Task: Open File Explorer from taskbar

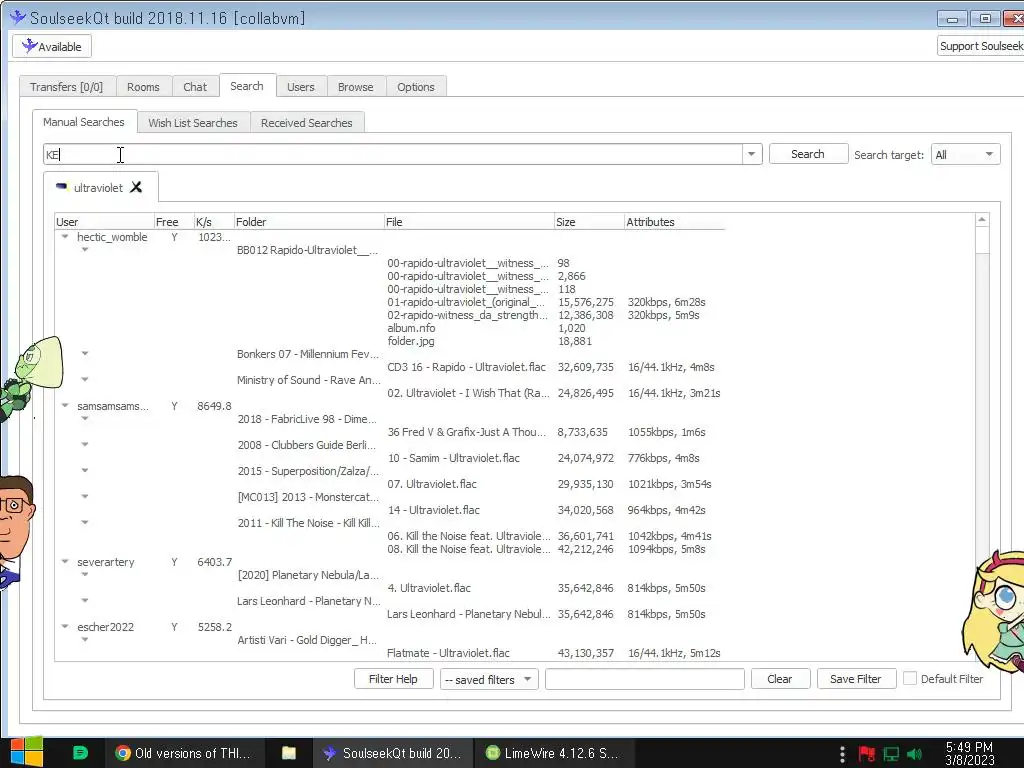Action: [x=289, y=753]
